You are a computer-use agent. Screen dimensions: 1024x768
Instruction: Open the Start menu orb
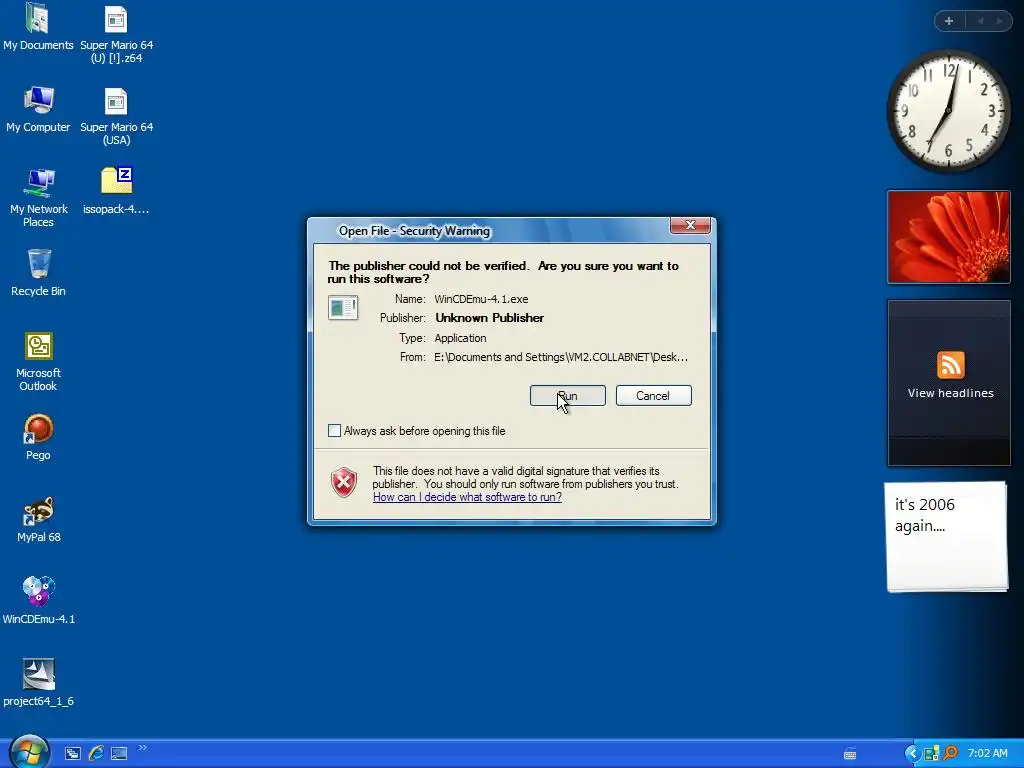pos(29,752)
